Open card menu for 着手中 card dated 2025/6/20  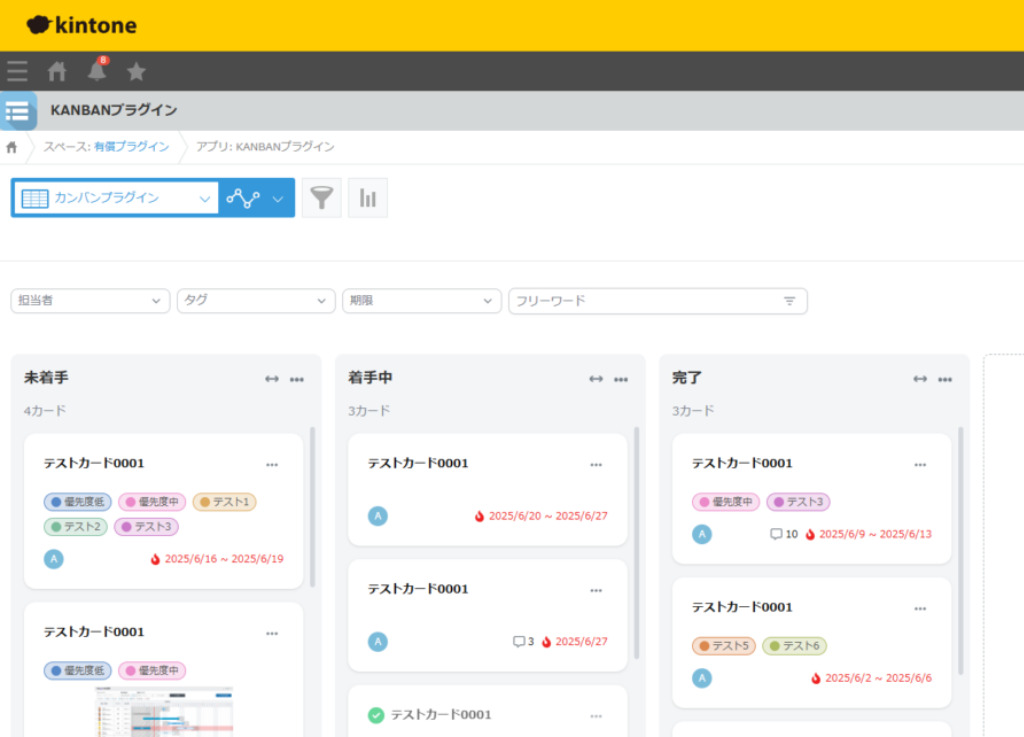pos(596,465)
